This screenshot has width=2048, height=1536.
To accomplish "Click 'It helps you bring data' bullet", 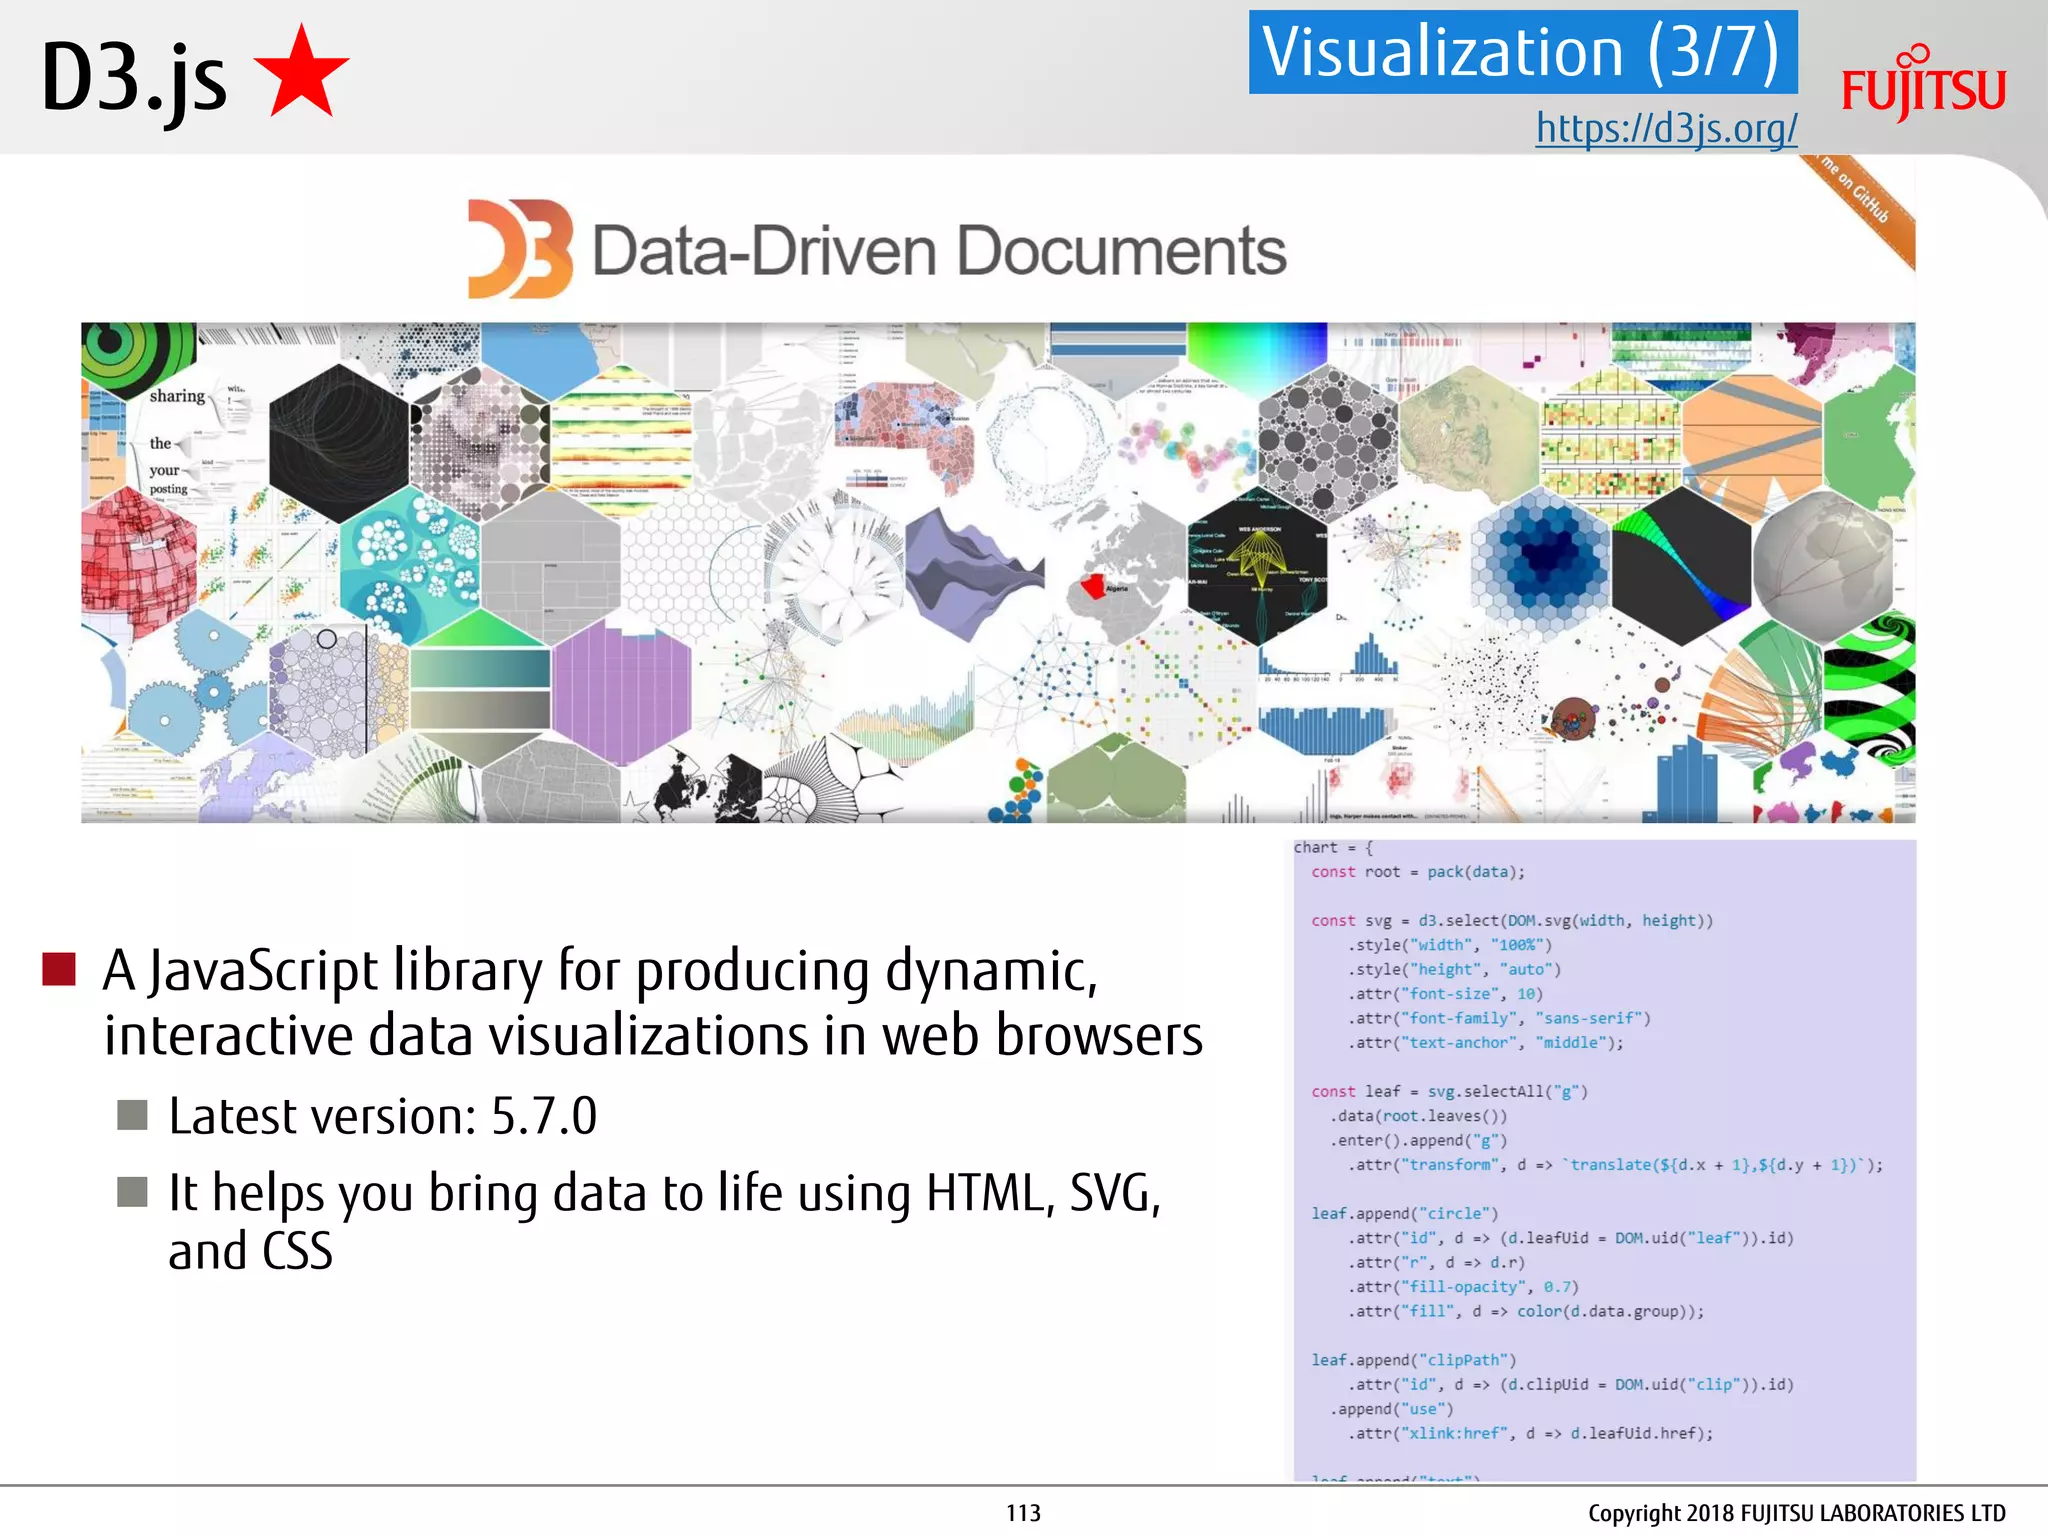I will tap(665, 1221).
